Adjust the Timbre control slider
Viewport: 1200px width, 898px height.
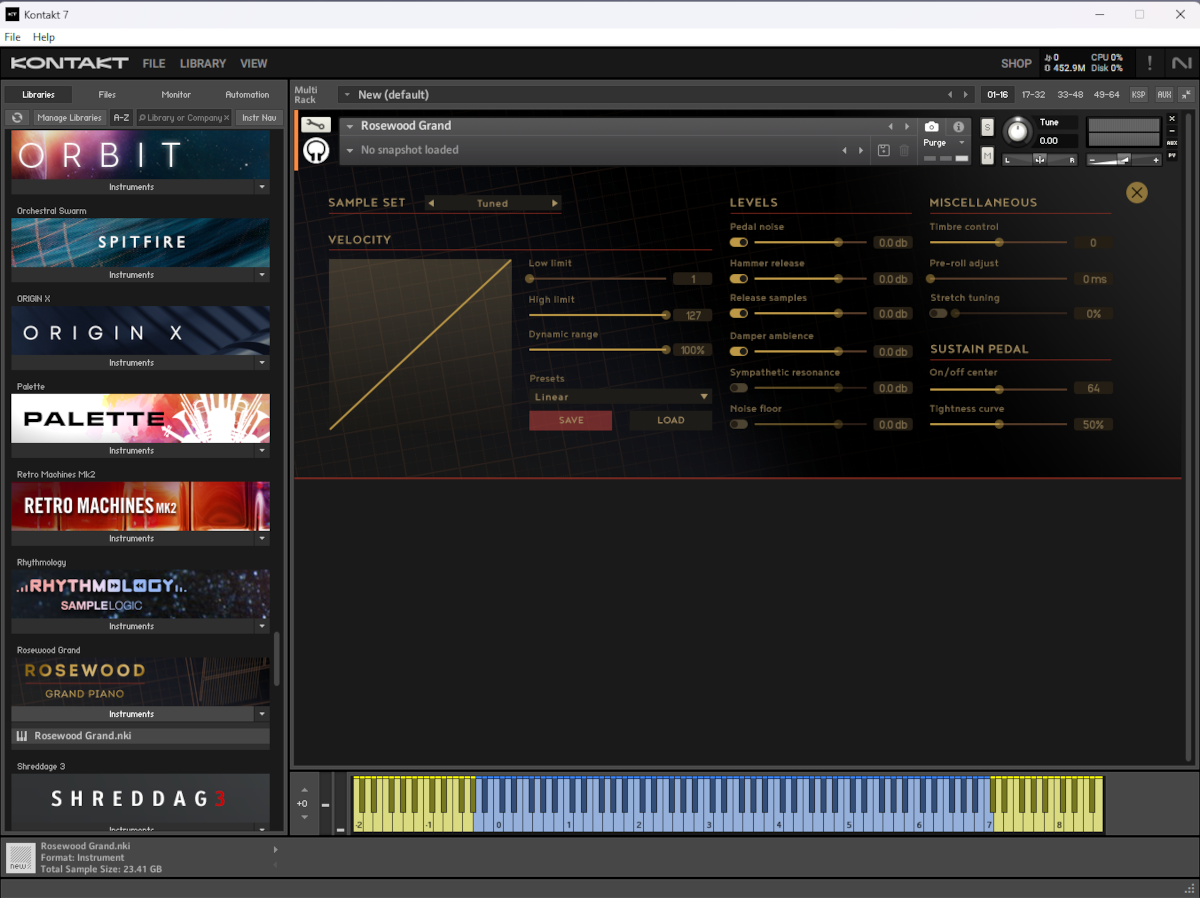coord(998,242)
